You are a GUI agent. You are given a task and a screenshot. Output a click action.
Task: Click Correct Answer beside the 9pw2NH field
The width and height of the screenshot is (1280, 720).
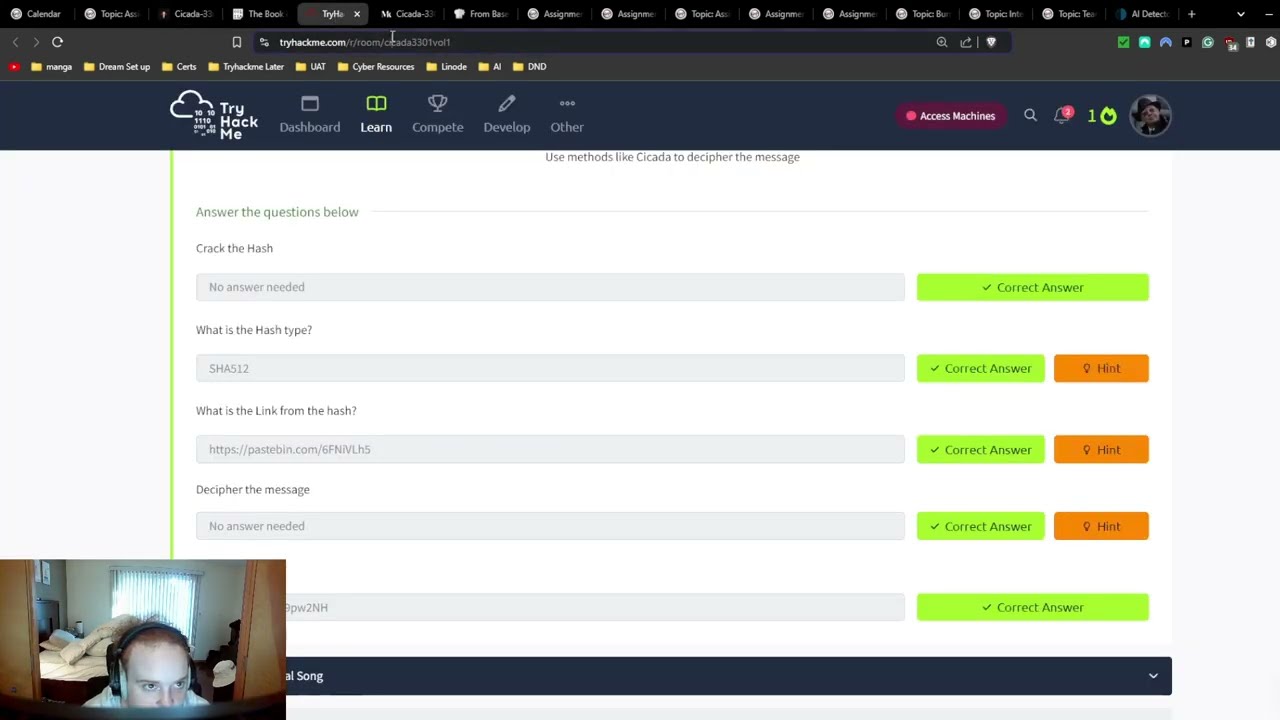coord(1032,607)
